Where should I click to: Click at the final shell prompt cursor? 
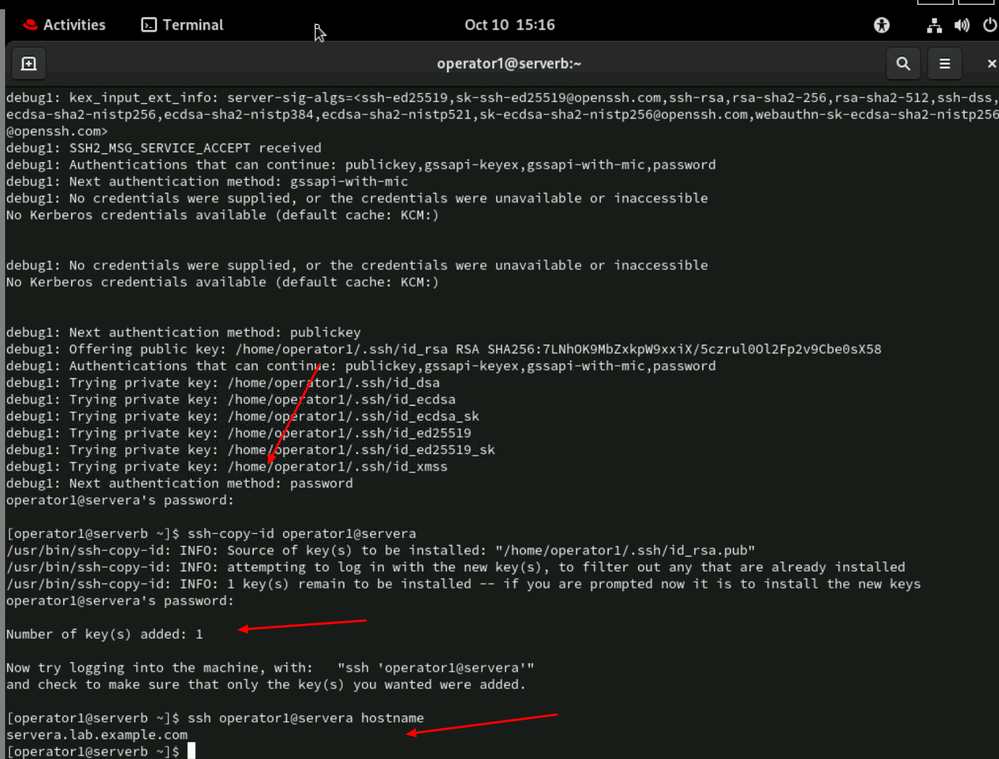tap(191, 751)
